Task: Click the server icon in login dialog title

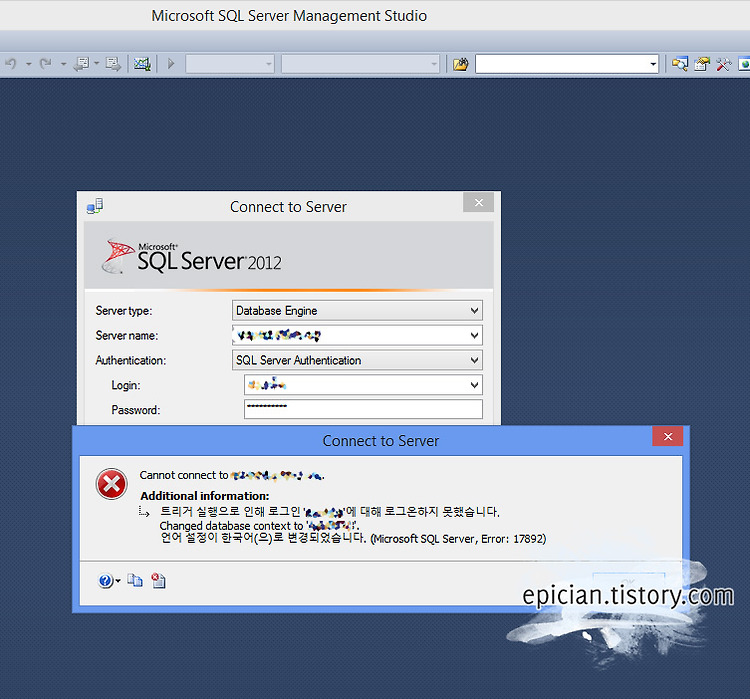Action: tap(95, 206)
